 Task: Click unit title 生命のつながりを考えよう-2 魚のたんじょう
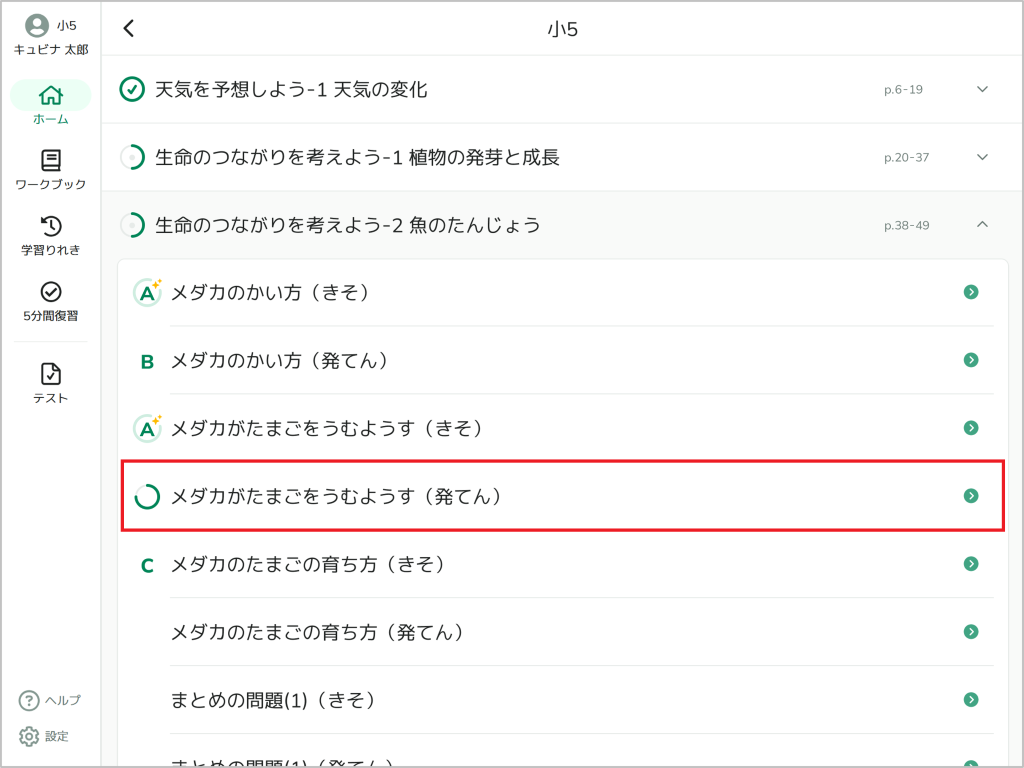point(348,225)
